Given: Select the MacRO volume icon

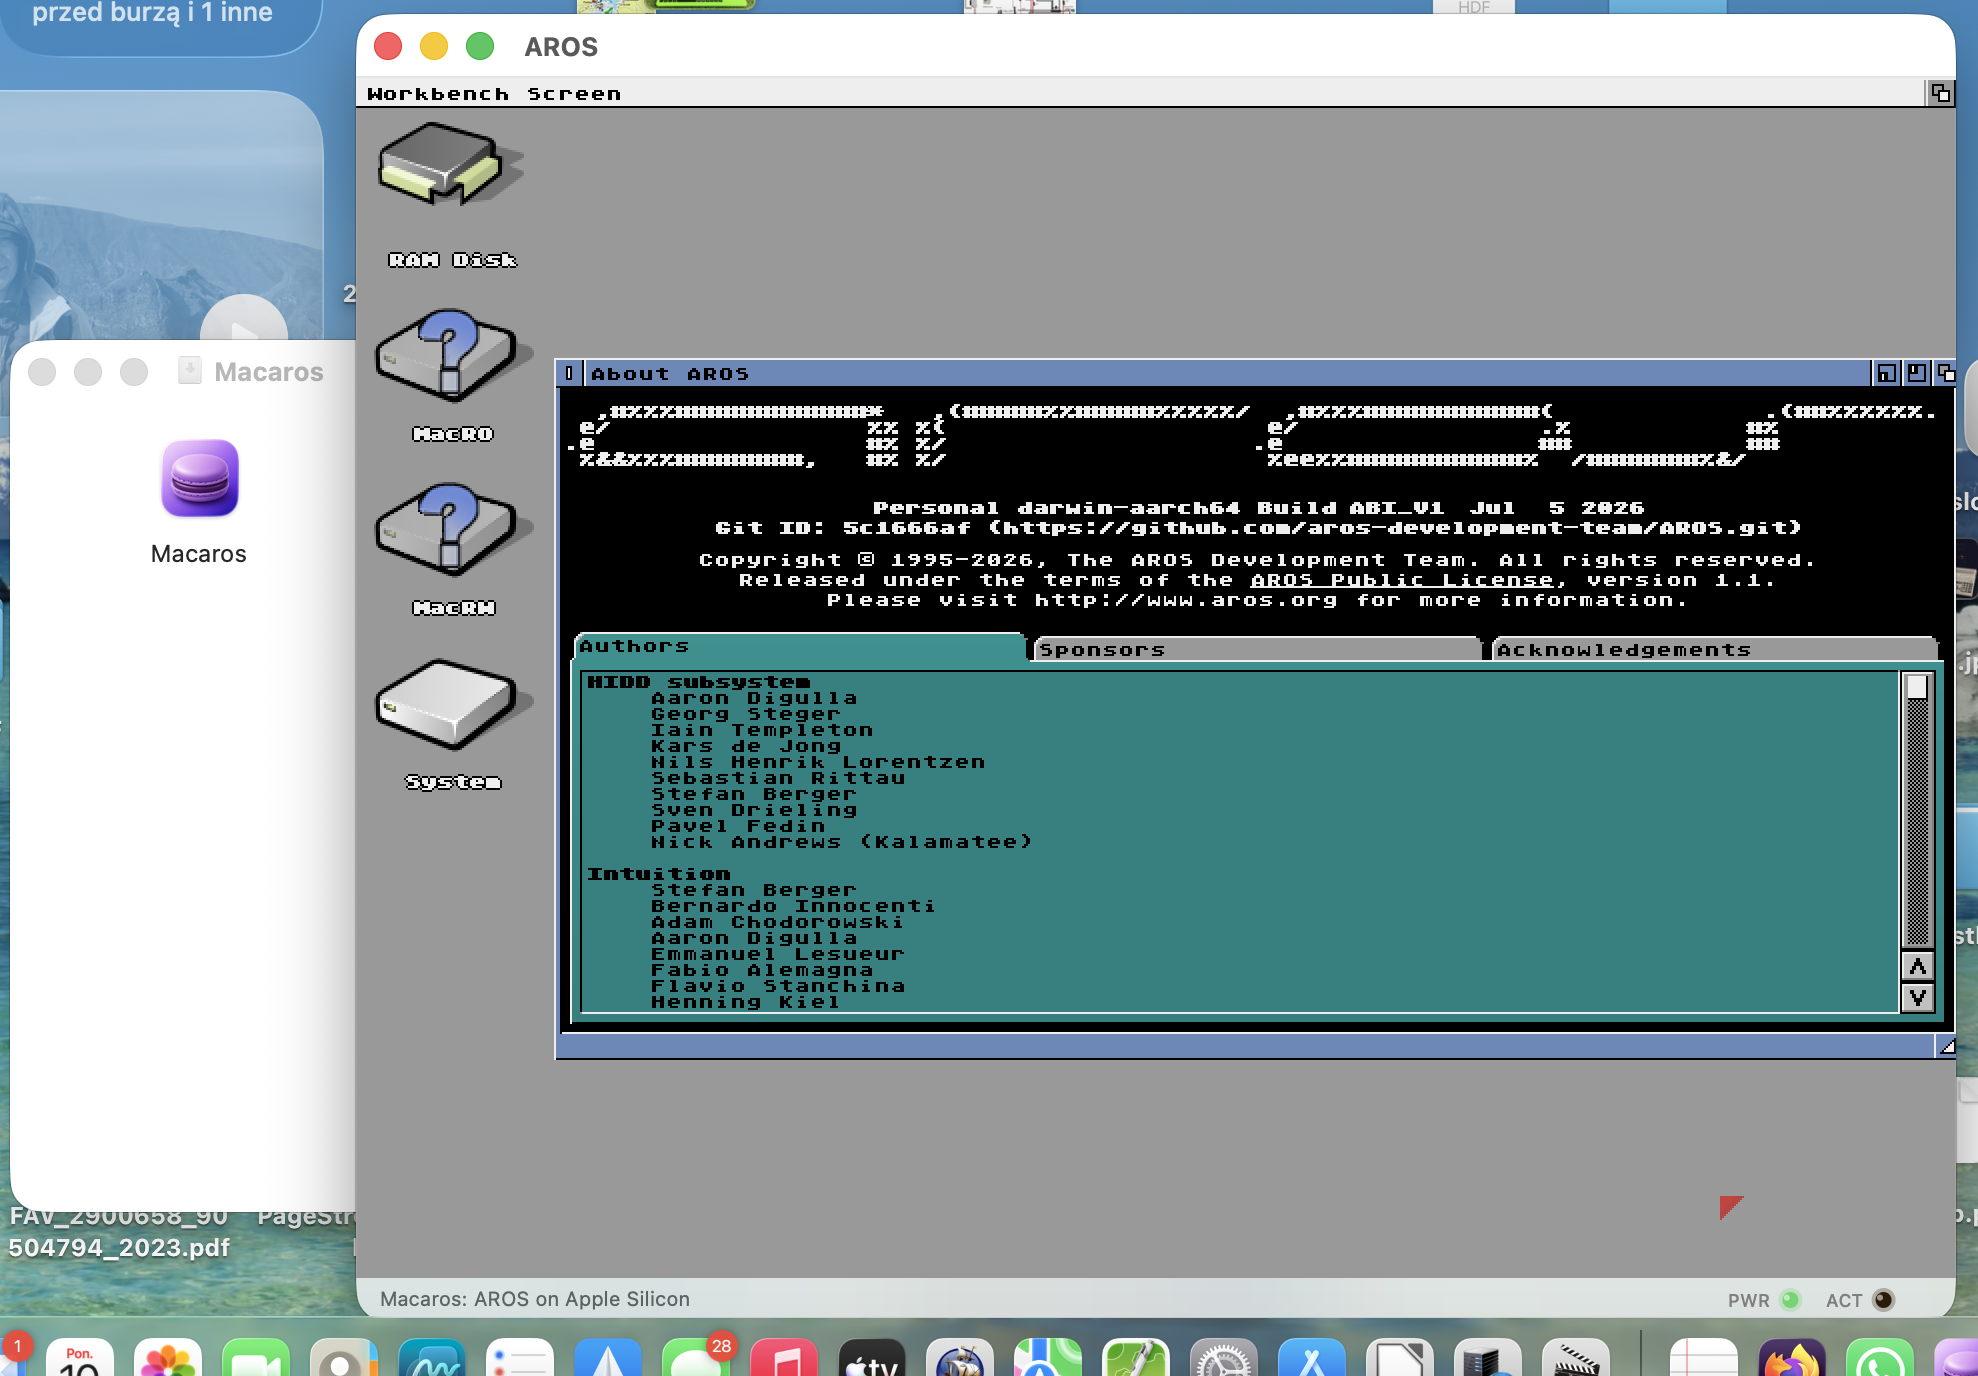Looking at the screenshot, I should [x=452, y=355].
